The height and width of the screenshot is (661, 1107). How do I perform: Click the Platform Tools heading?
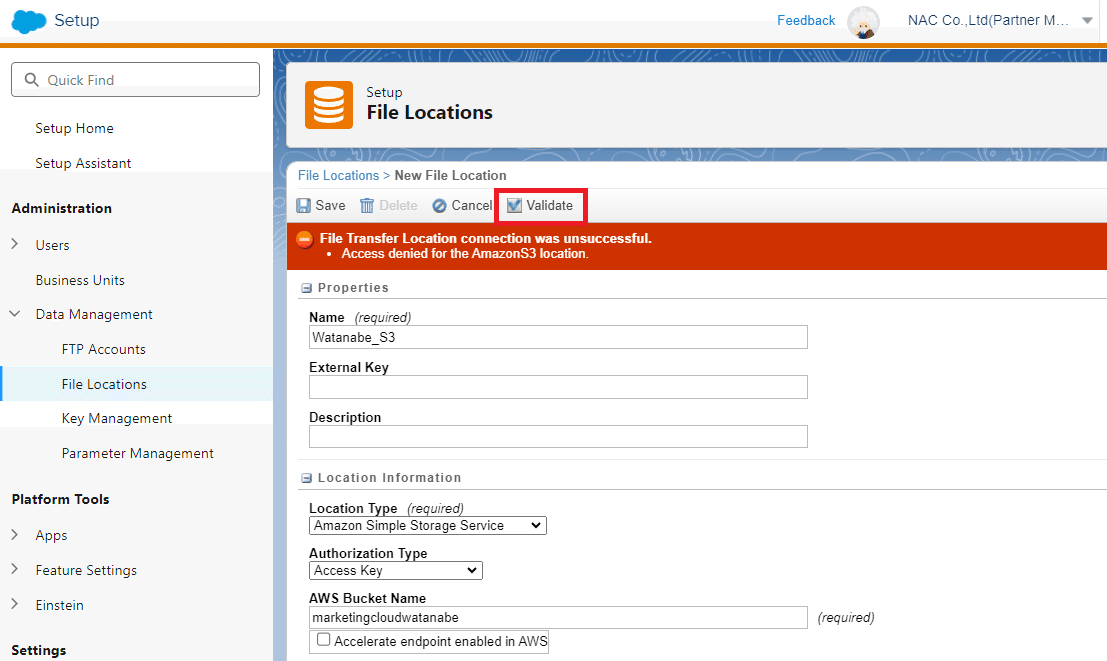click(x=61, y=499)
